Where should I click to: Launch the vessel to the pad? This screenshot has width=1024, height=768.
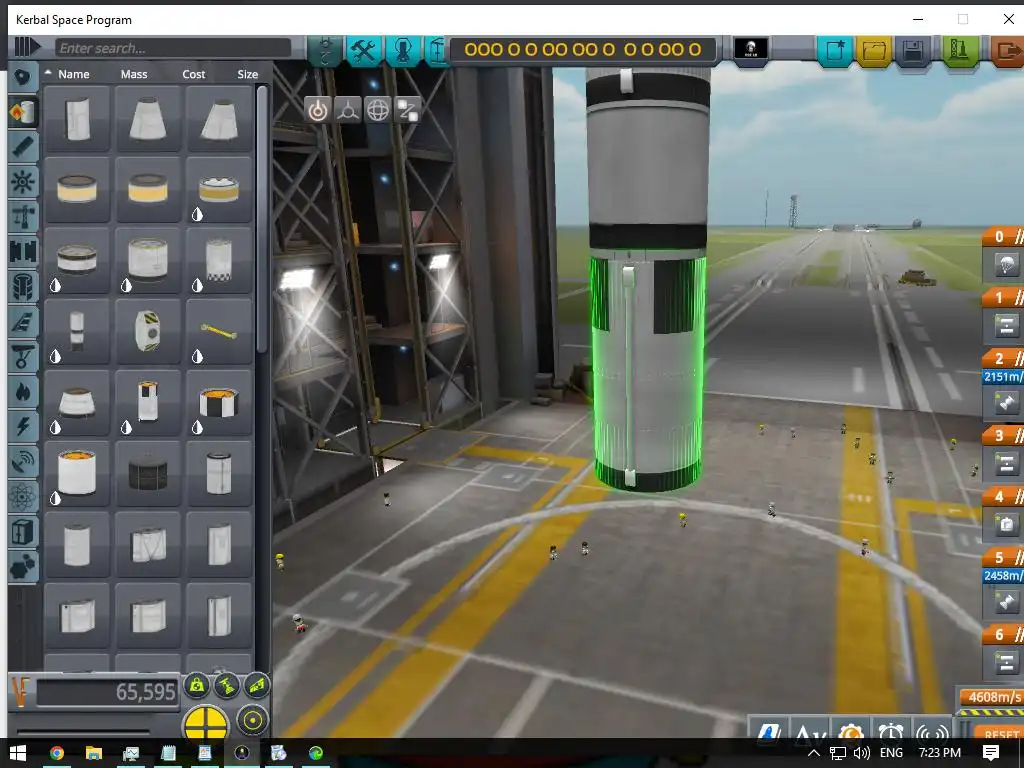point(959,50)
